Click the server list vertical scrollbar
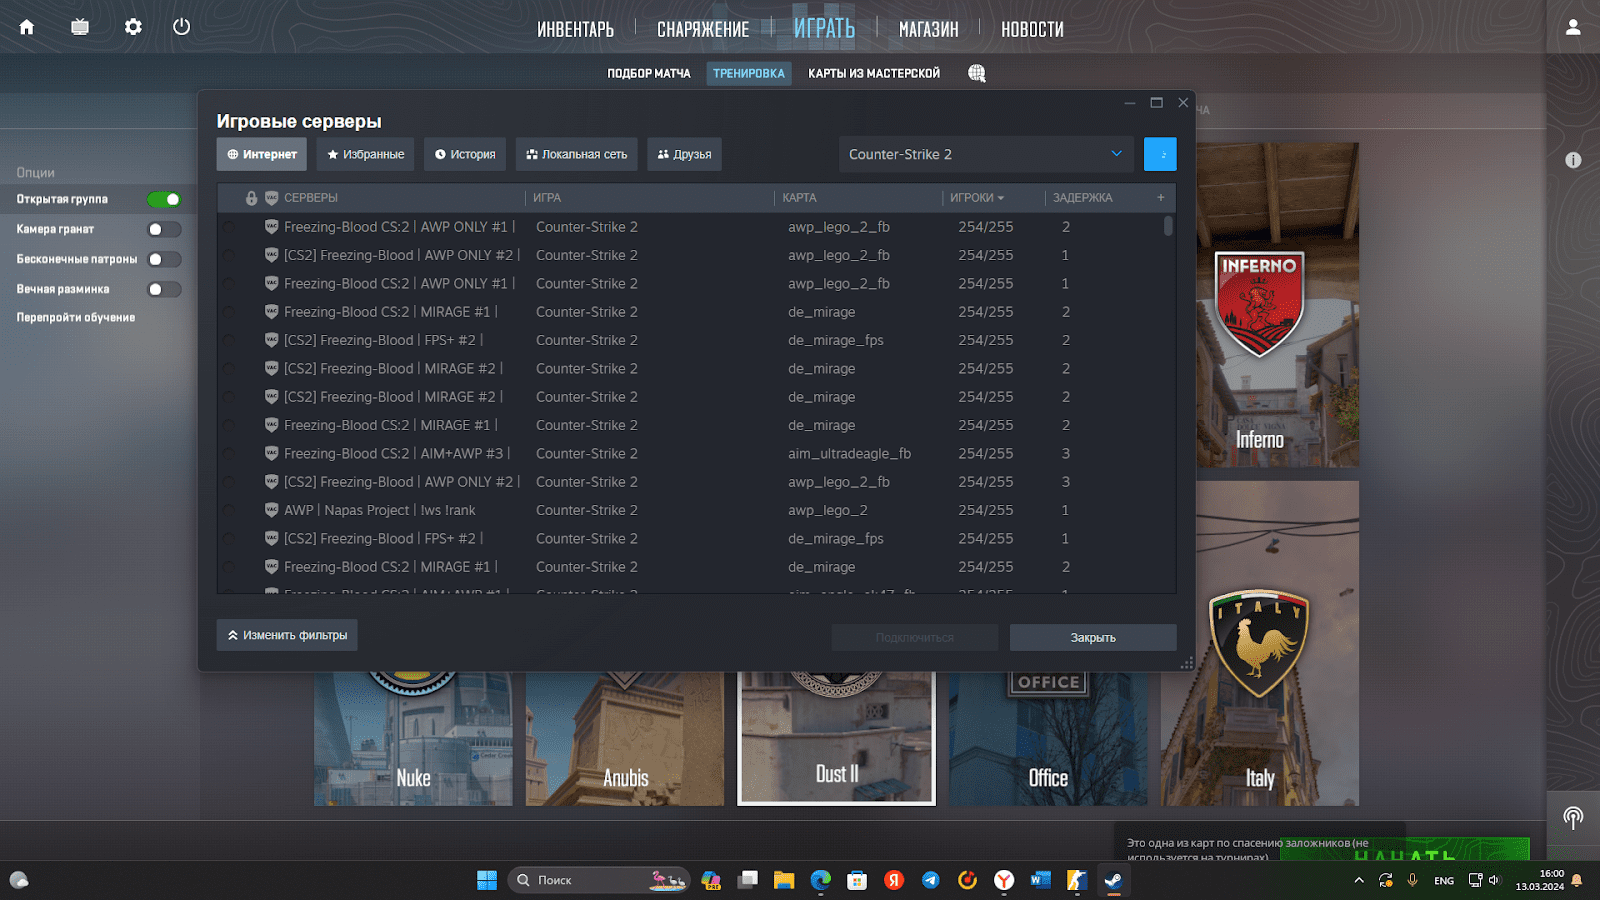 (1168, 225)
